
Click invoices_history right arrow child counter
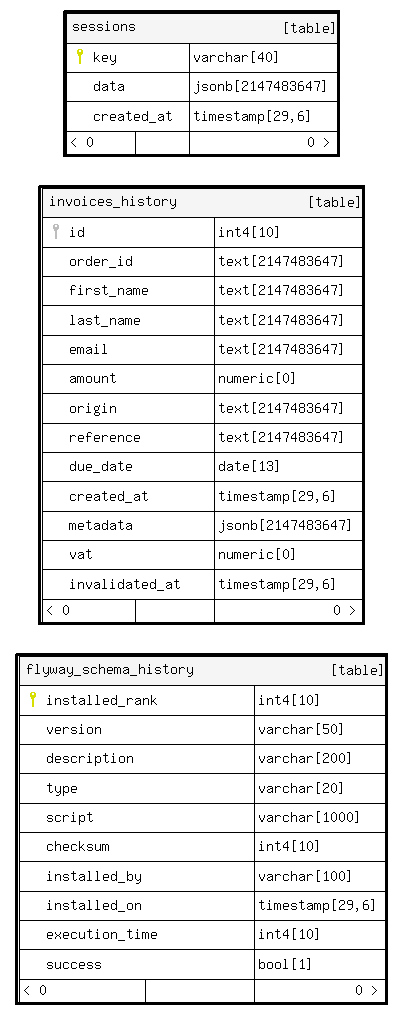pos(344,610)
